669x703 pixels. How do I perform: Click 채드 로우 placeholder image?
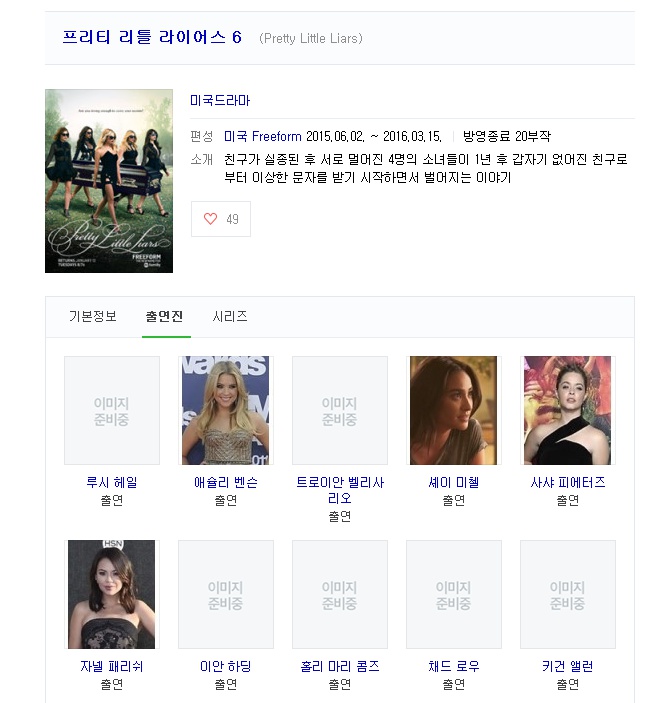point(454,594)
